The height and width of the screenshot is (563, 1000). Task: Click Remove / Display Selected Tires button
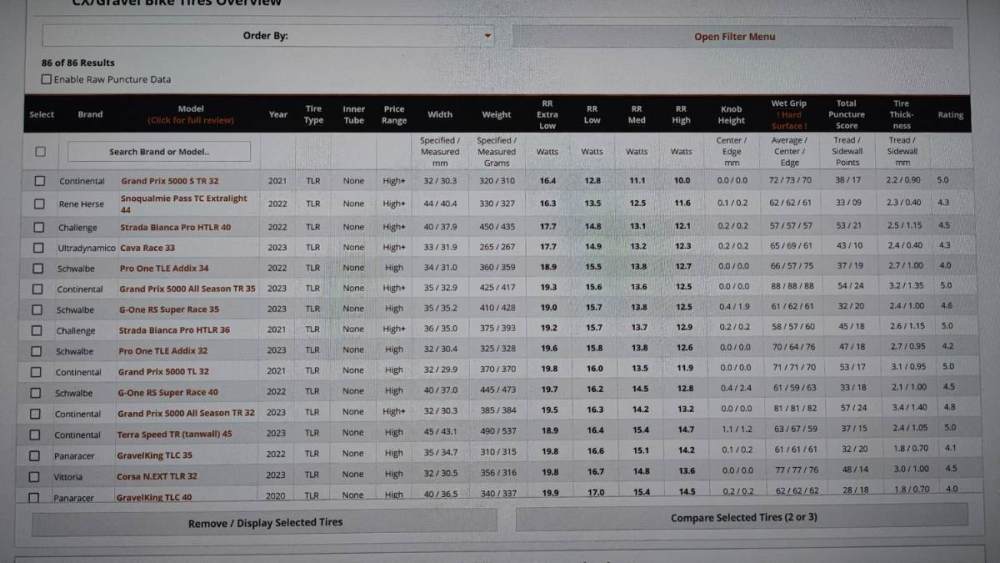[x=265, y=522]
